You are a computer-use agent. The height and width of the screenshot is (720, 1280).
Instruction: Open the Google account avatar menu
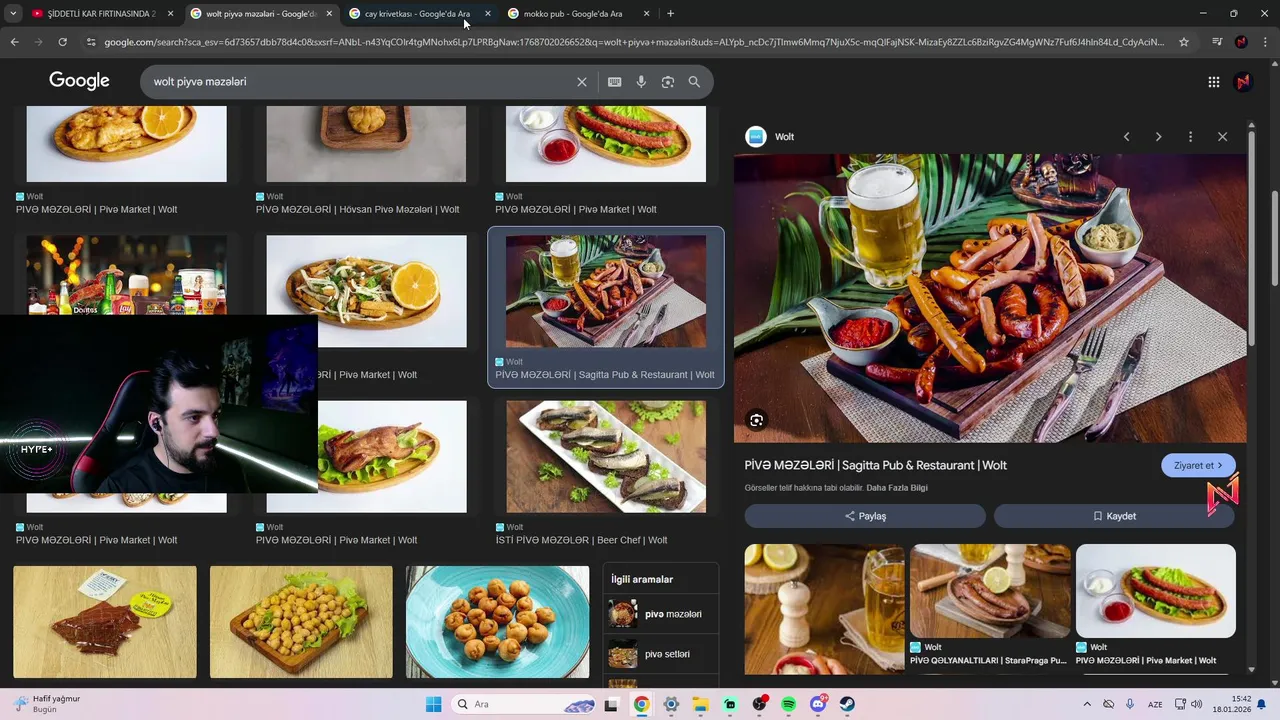tap(1243, 82)
